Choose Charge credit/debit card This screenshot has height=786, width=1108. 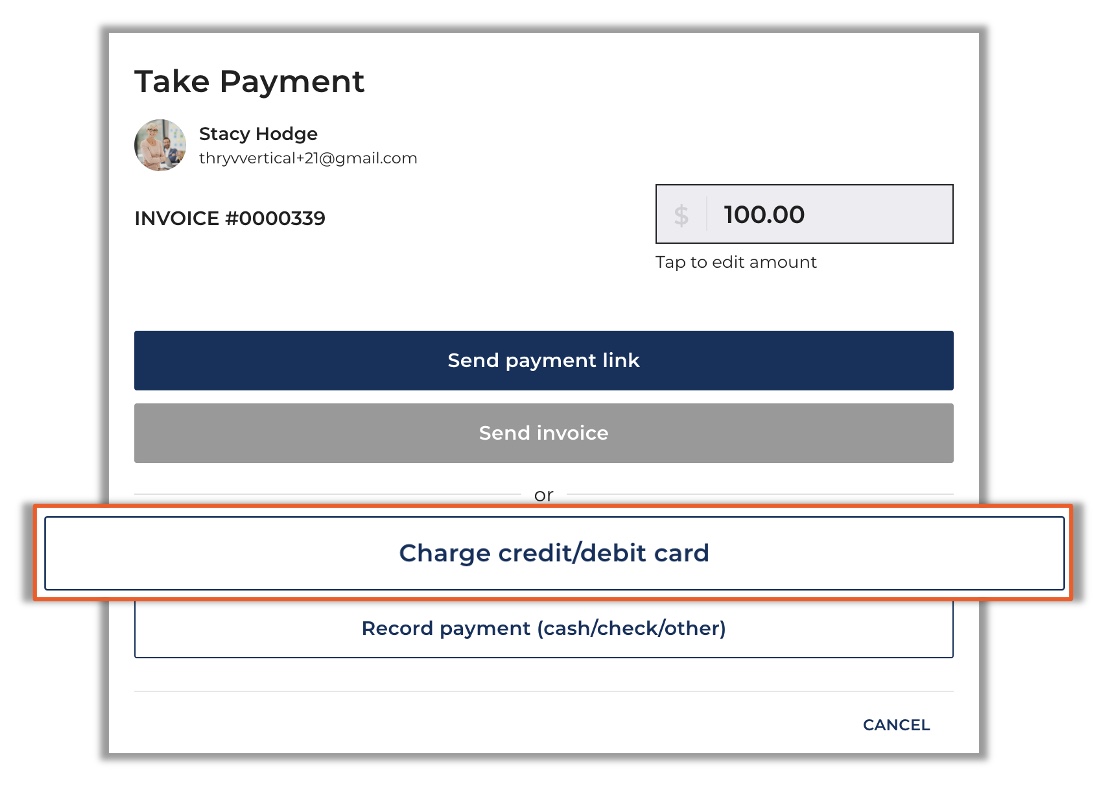[554, 553]
